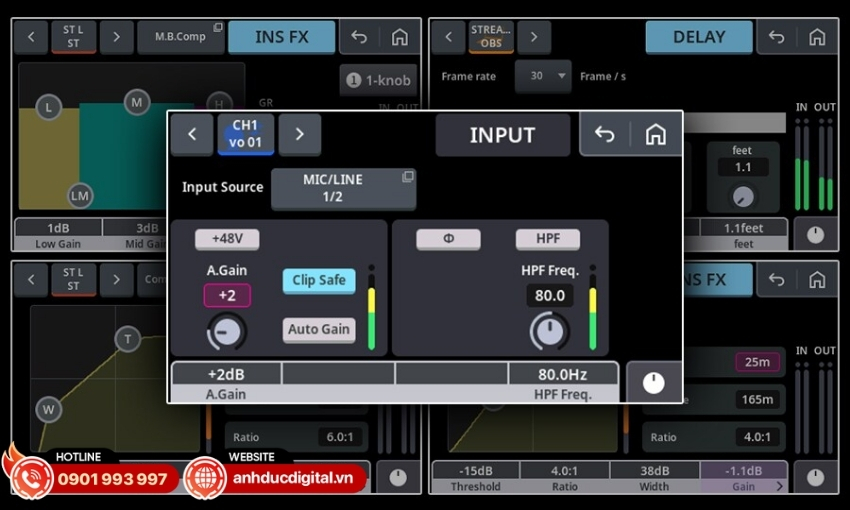This screenshot has width=850, height=510.
Task: Go to previous channel in INPUT screen
Action: point(192,134)
